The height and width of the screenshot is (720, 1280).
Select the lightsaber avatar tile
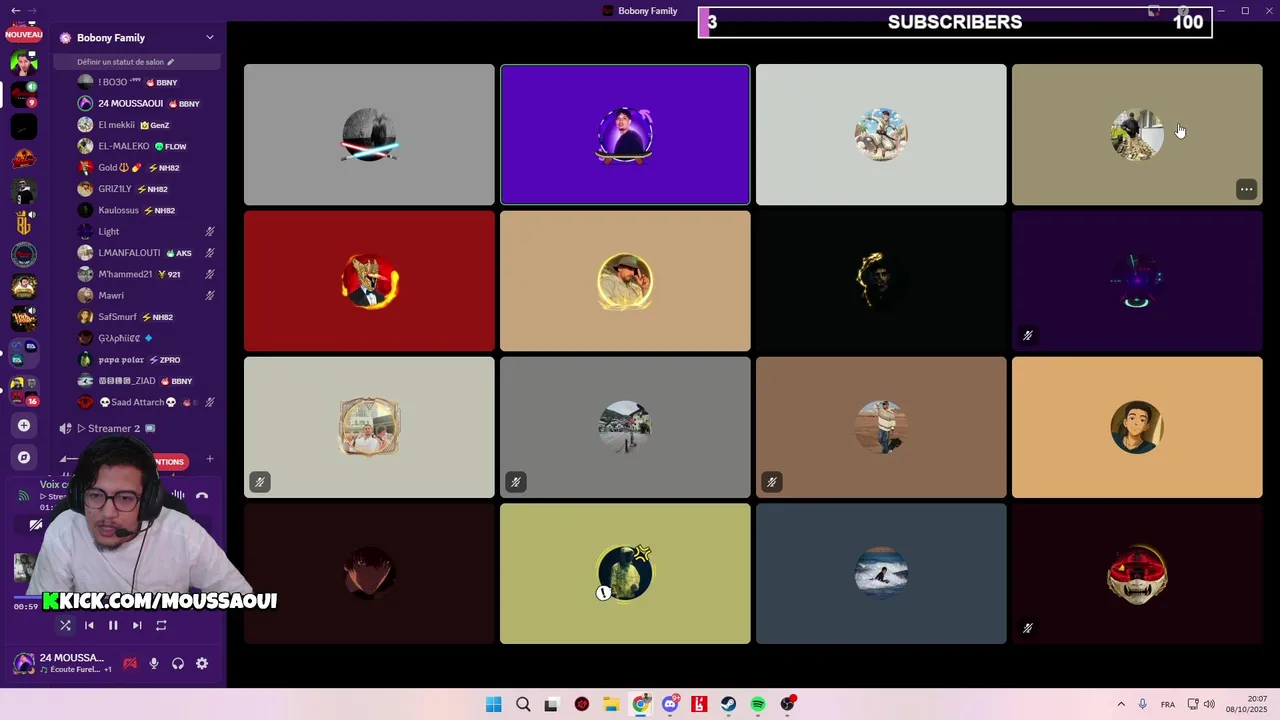pos(369,135)
